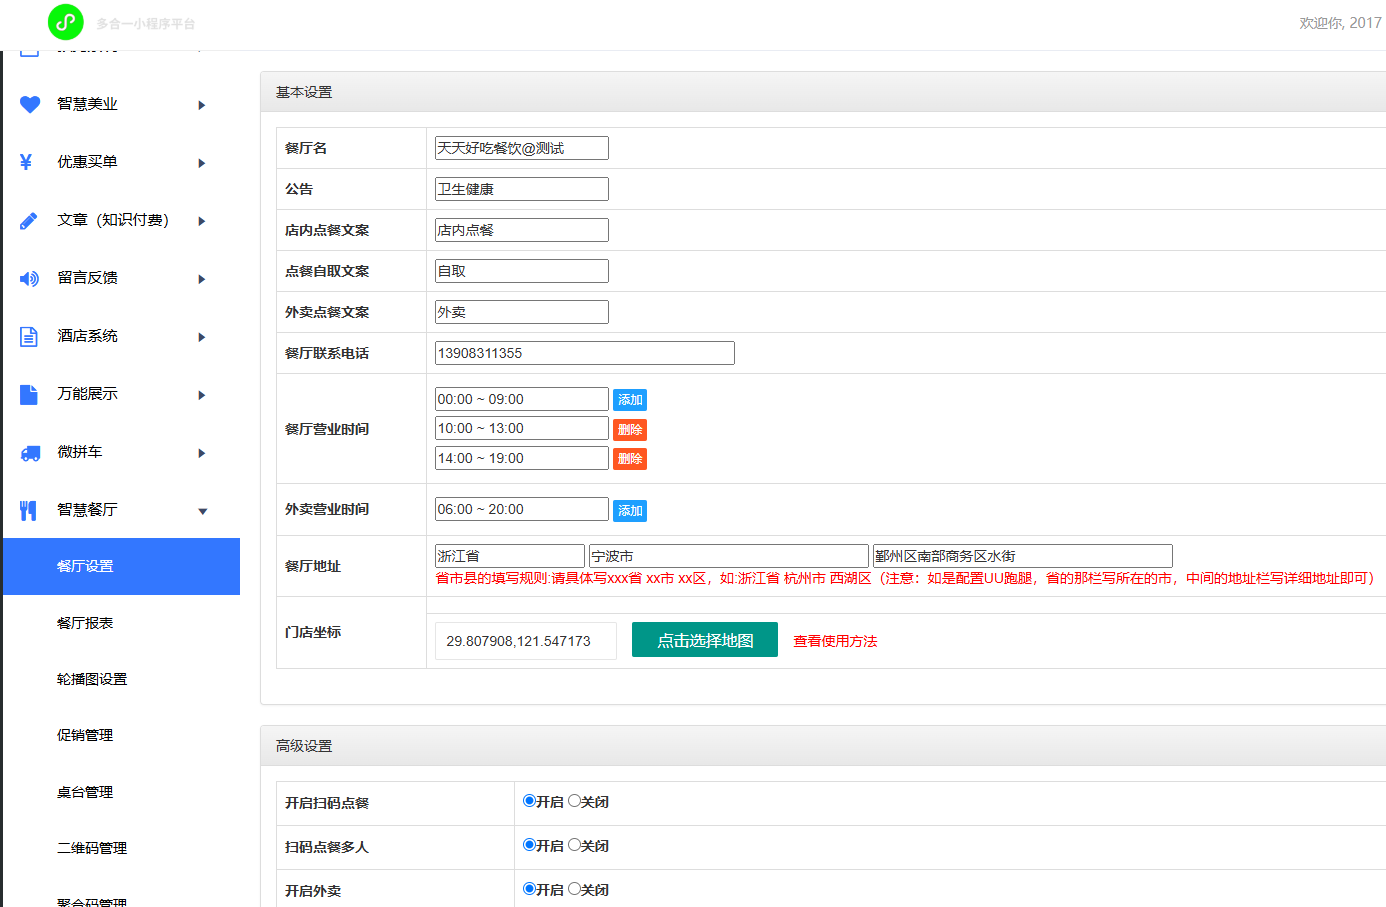This screenshot has height=907, width=1386.
Task: Click 添加 next to 外卖营业时间
Action: pos(630,511)
